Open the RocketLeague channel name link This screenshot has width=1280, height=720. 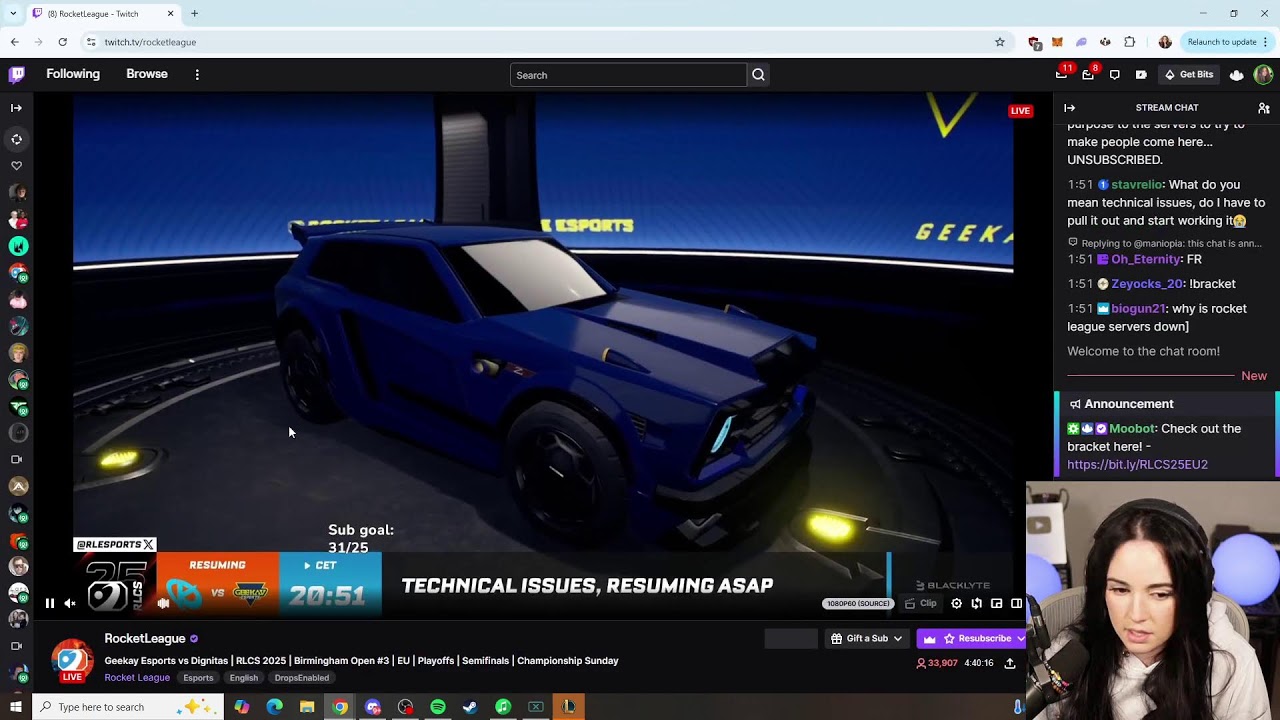click(145, 638)
